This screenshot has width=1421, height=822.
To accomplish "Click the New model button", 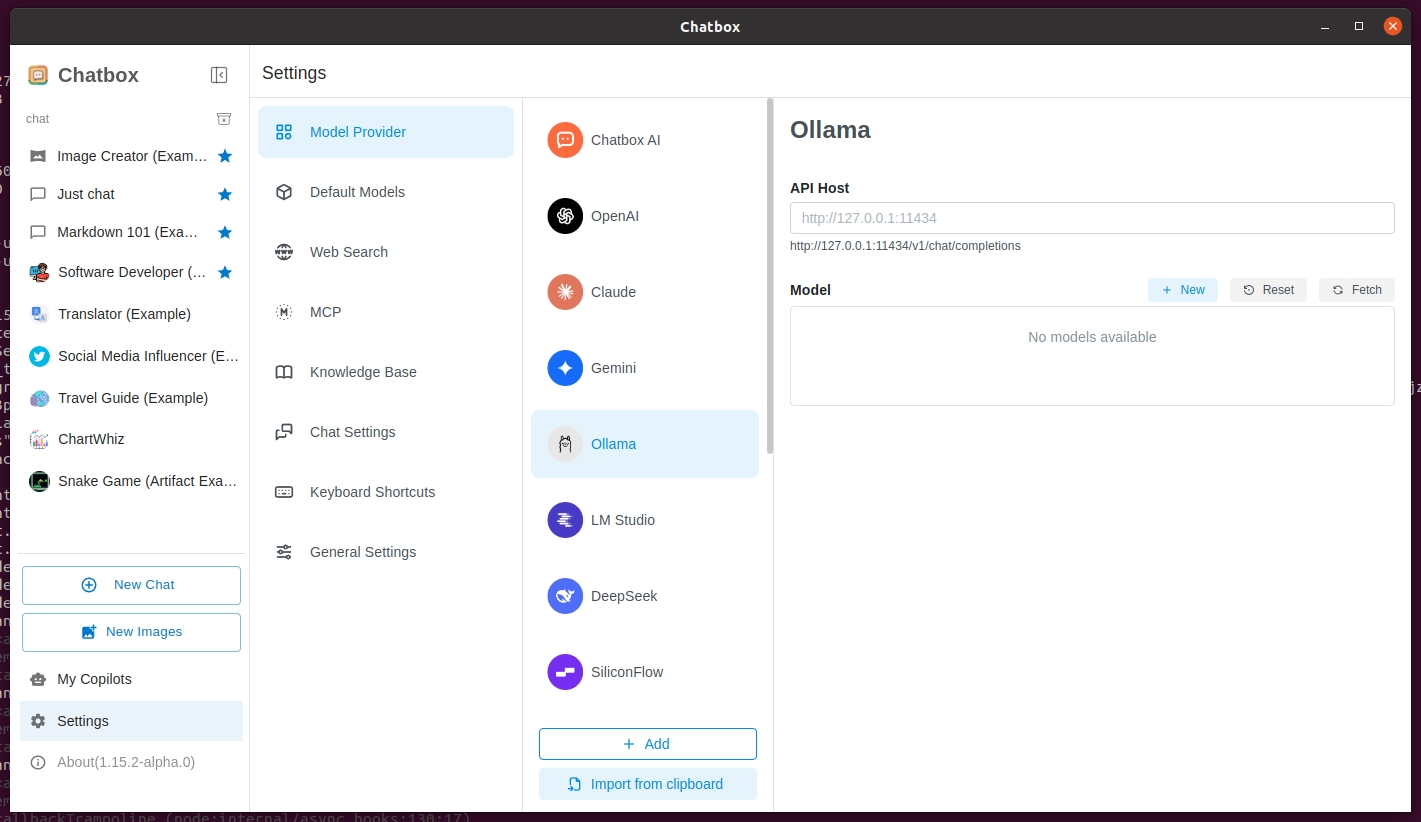I will [1183, 290].
